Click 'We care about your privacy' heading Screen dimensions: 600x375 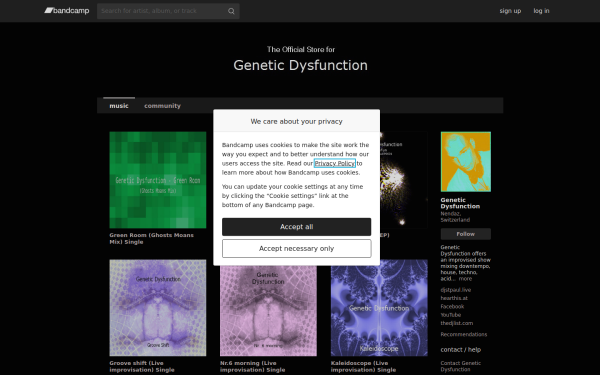point(297,121)
